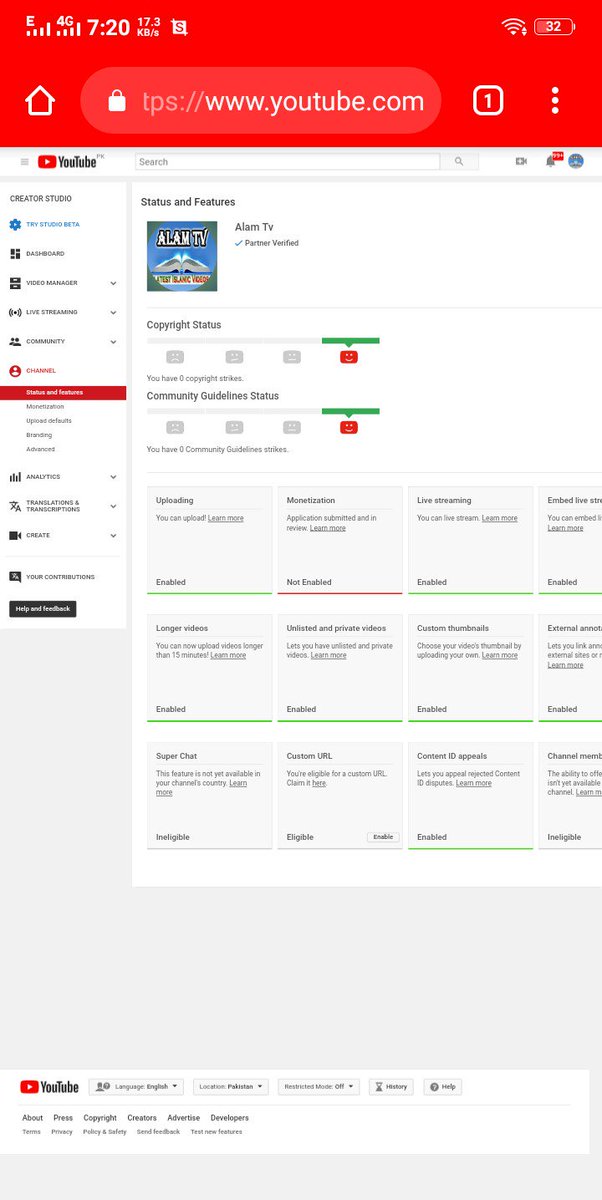Click the search magnifier button
Image resolution: width=602 pixels, height=1200 pixels.
(459, 162)
